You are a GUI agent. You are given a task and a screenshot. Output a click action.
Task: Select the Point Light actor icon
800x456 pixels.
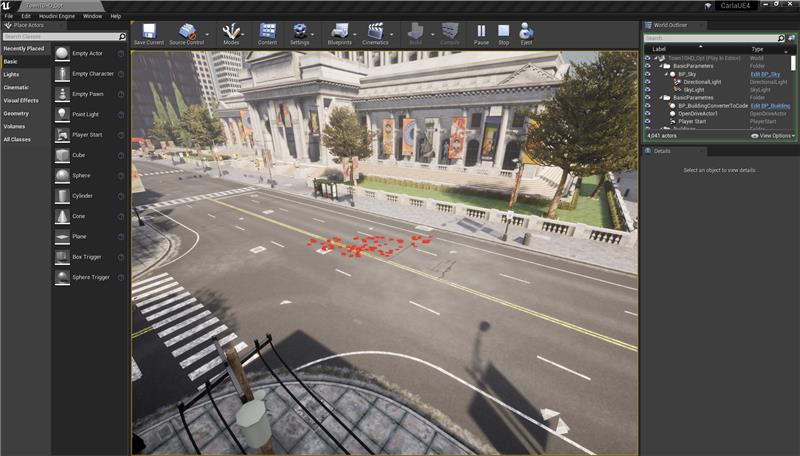tap(63, 114)
